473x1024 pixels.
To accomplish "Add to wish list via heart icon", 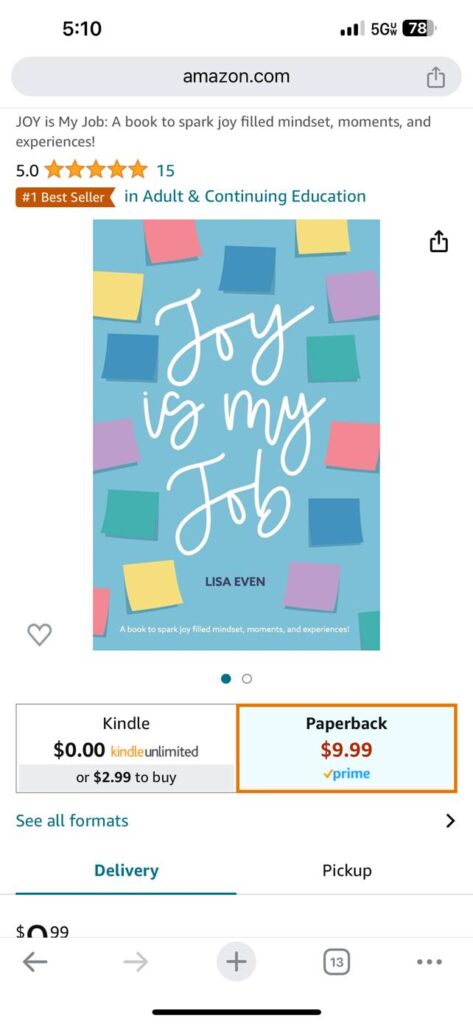I will [39, 634].
